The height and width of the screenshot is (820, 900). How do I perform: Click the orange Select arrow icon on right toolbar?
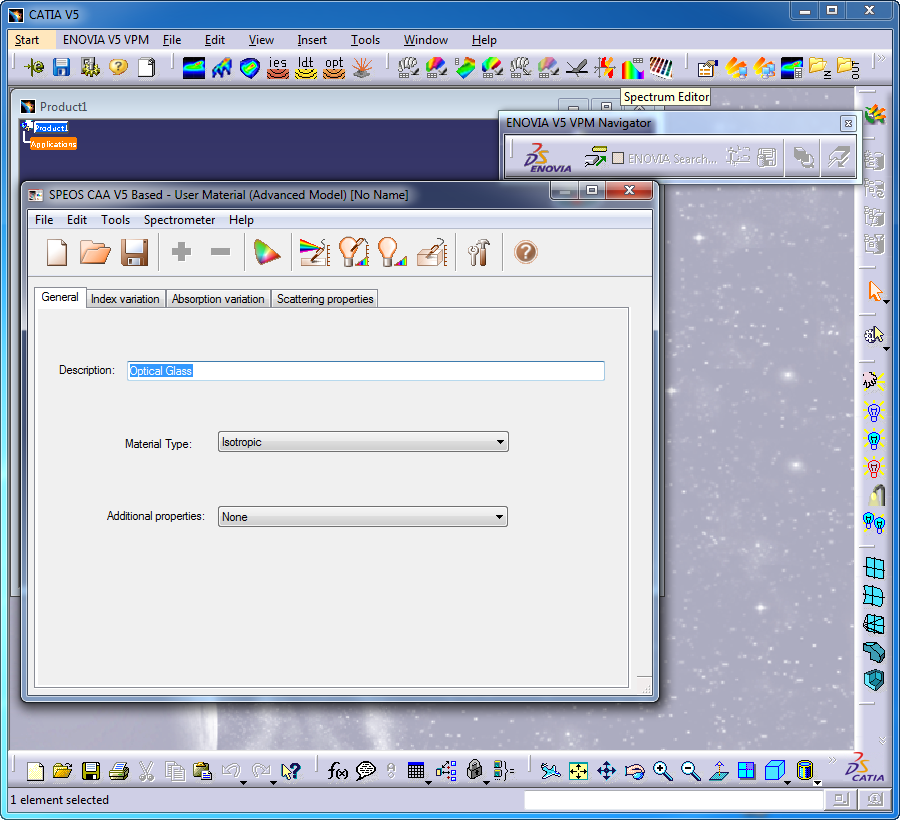point(875,291)
